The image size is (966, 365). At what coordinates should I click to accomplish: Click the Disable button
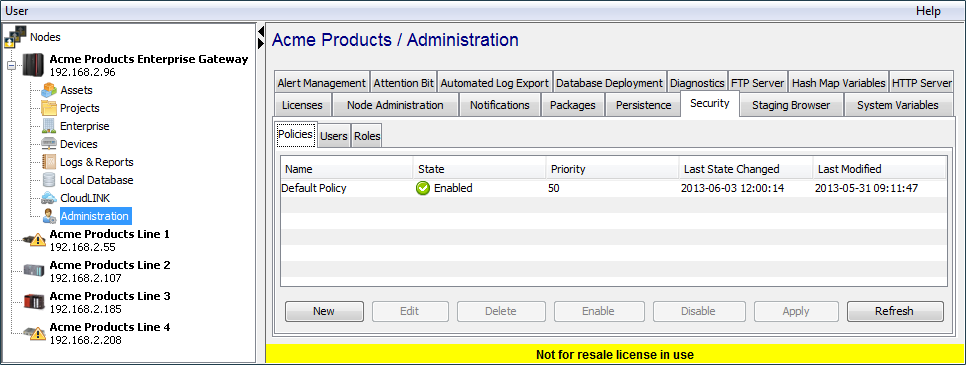698,311
